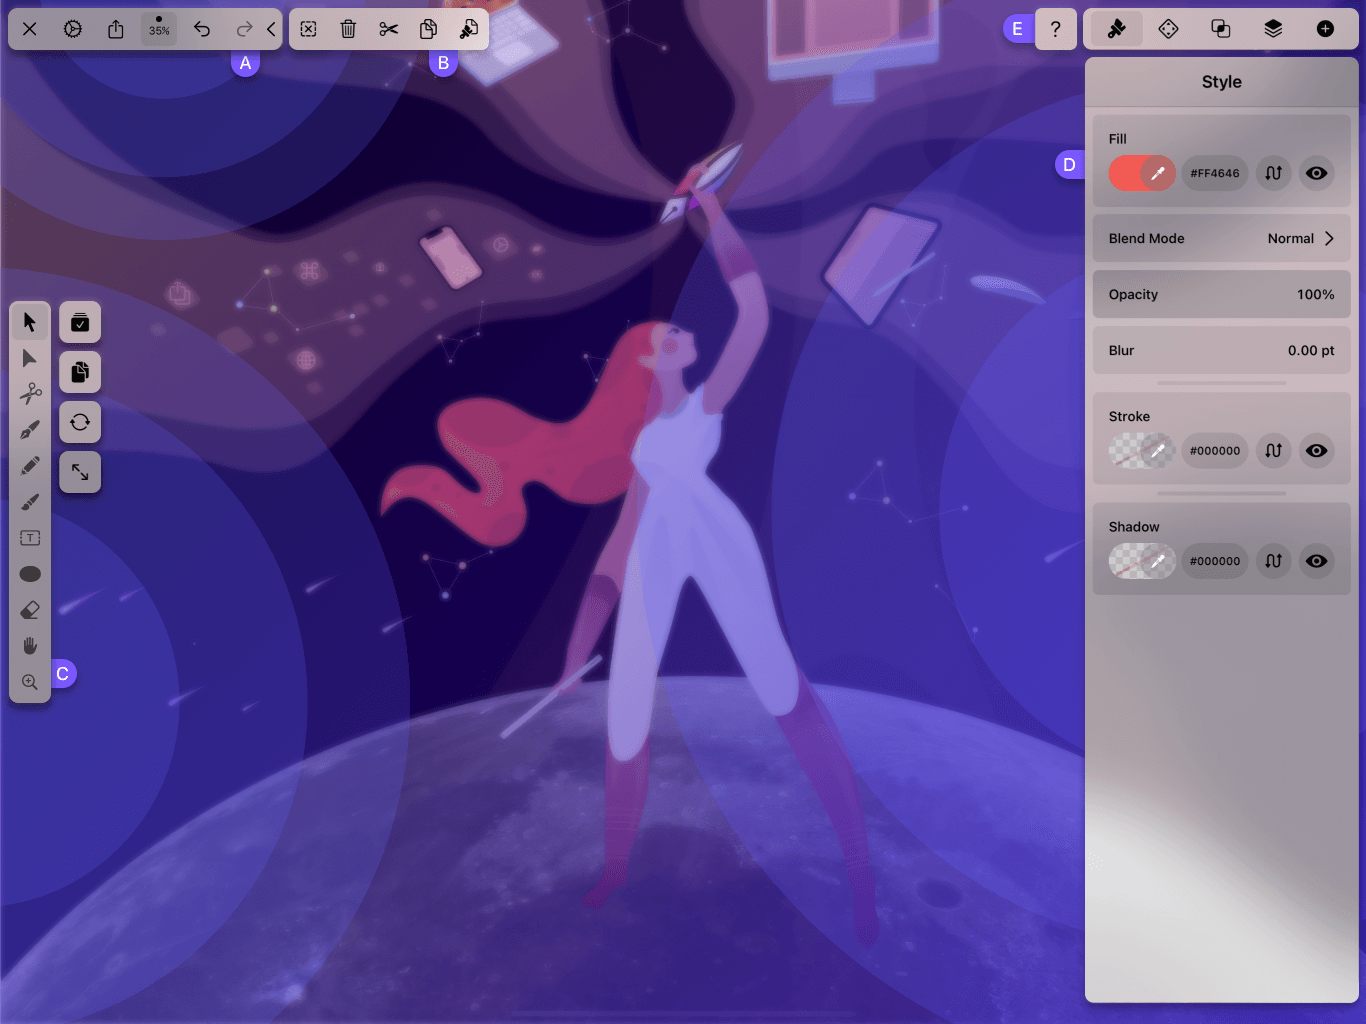This screenshot has width=1366, height=1024.
Task: Select the Scissors tool in left toolbar
Action: click(30, 394)
